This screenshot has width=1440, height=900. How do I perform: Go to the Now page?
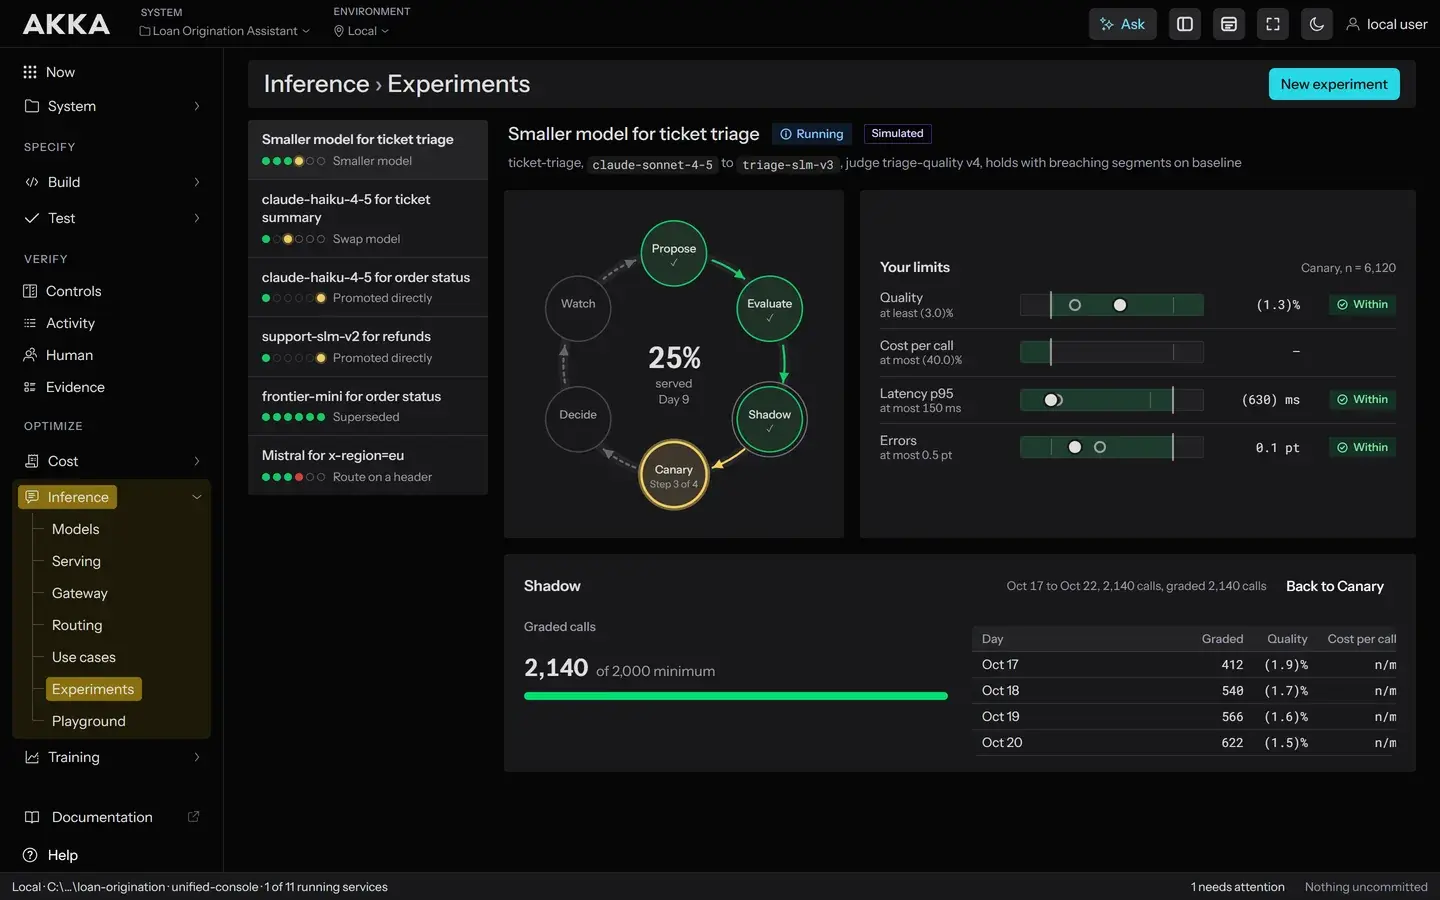coord(60,72)
